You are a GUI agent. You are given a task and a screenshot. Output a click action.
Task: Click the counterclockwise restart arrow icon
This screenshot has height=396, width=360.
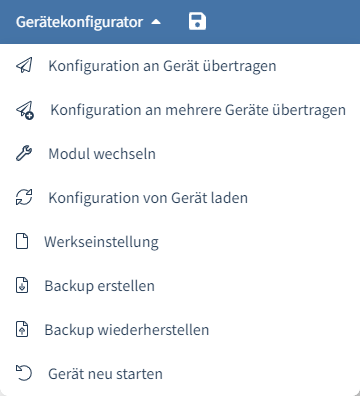point(24,373)
